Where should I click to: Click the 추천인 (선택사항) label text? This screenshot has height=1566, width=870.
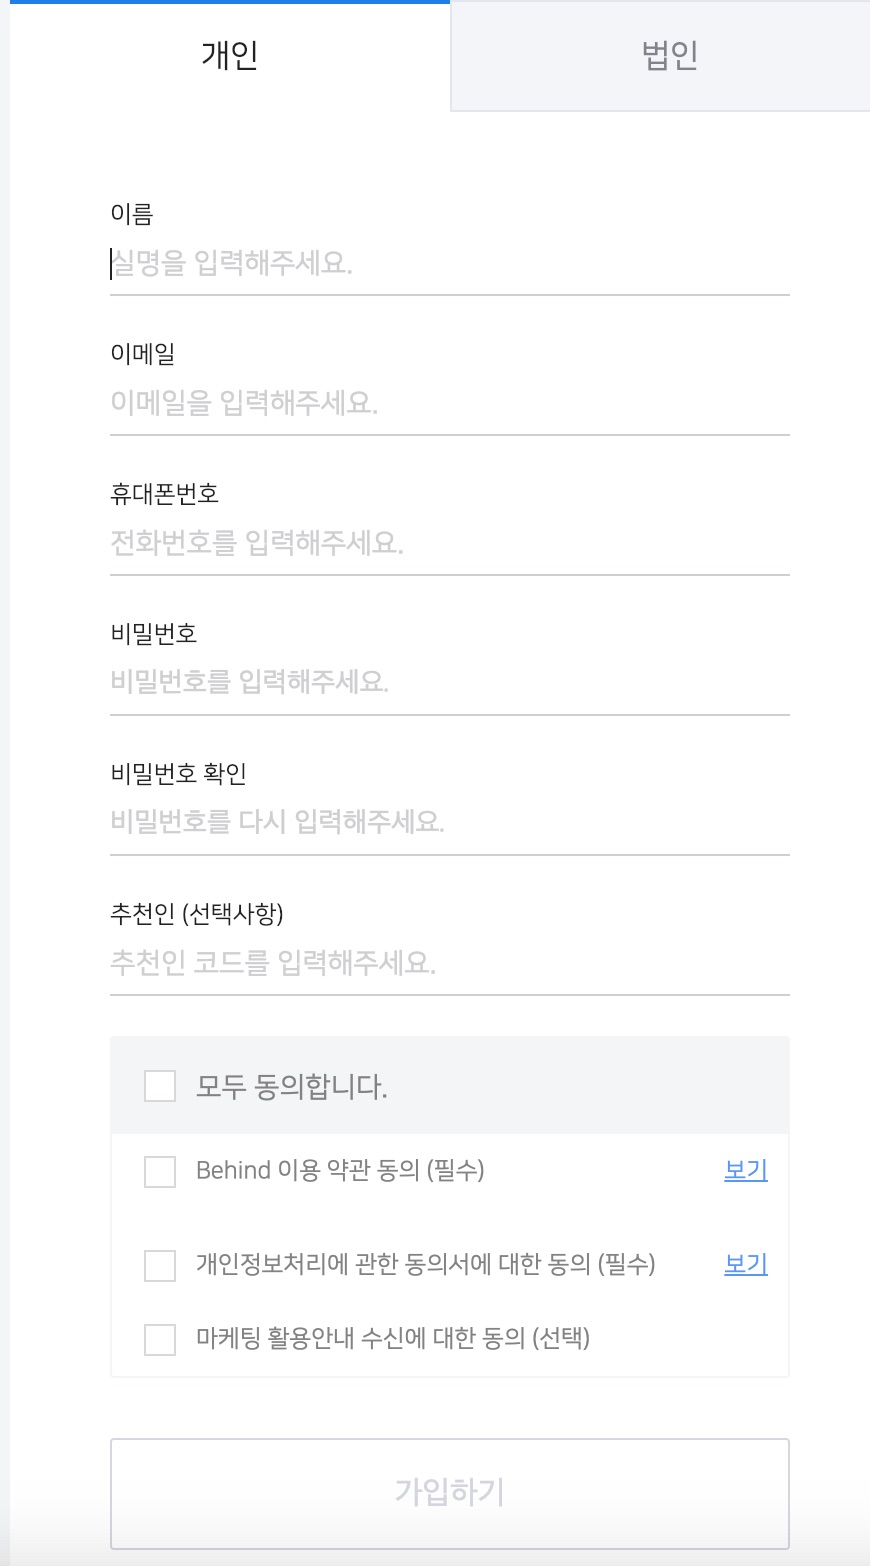coord(197,914)
